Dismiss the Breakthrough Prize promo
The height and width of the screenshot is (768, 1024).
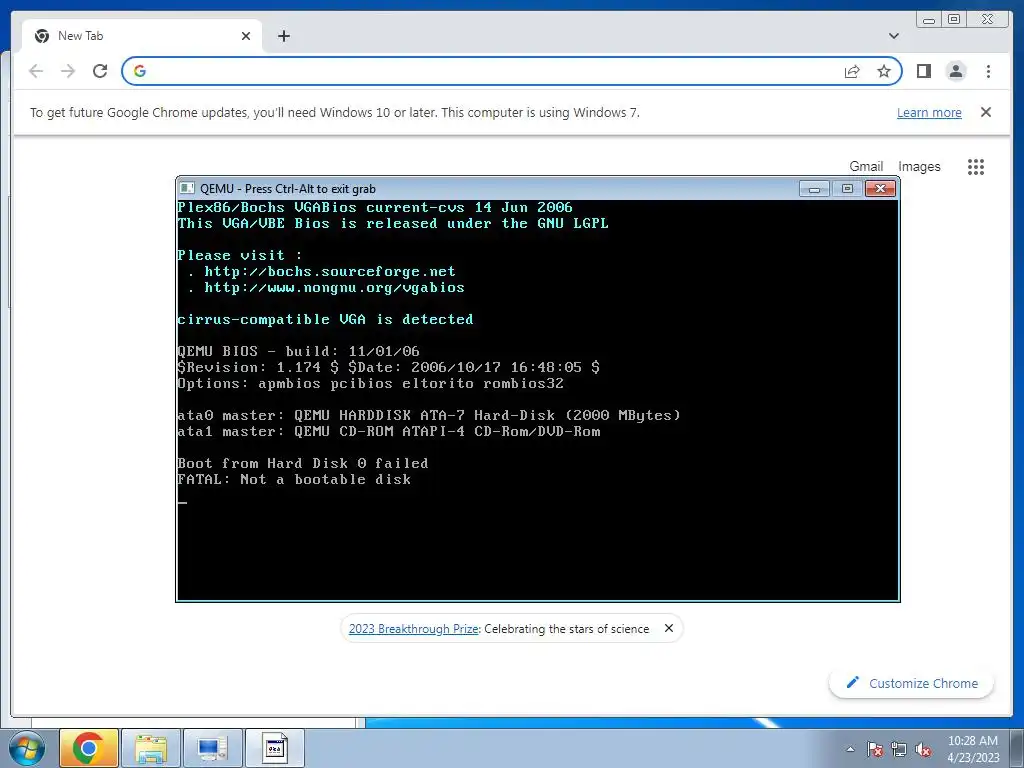point(669,628)
